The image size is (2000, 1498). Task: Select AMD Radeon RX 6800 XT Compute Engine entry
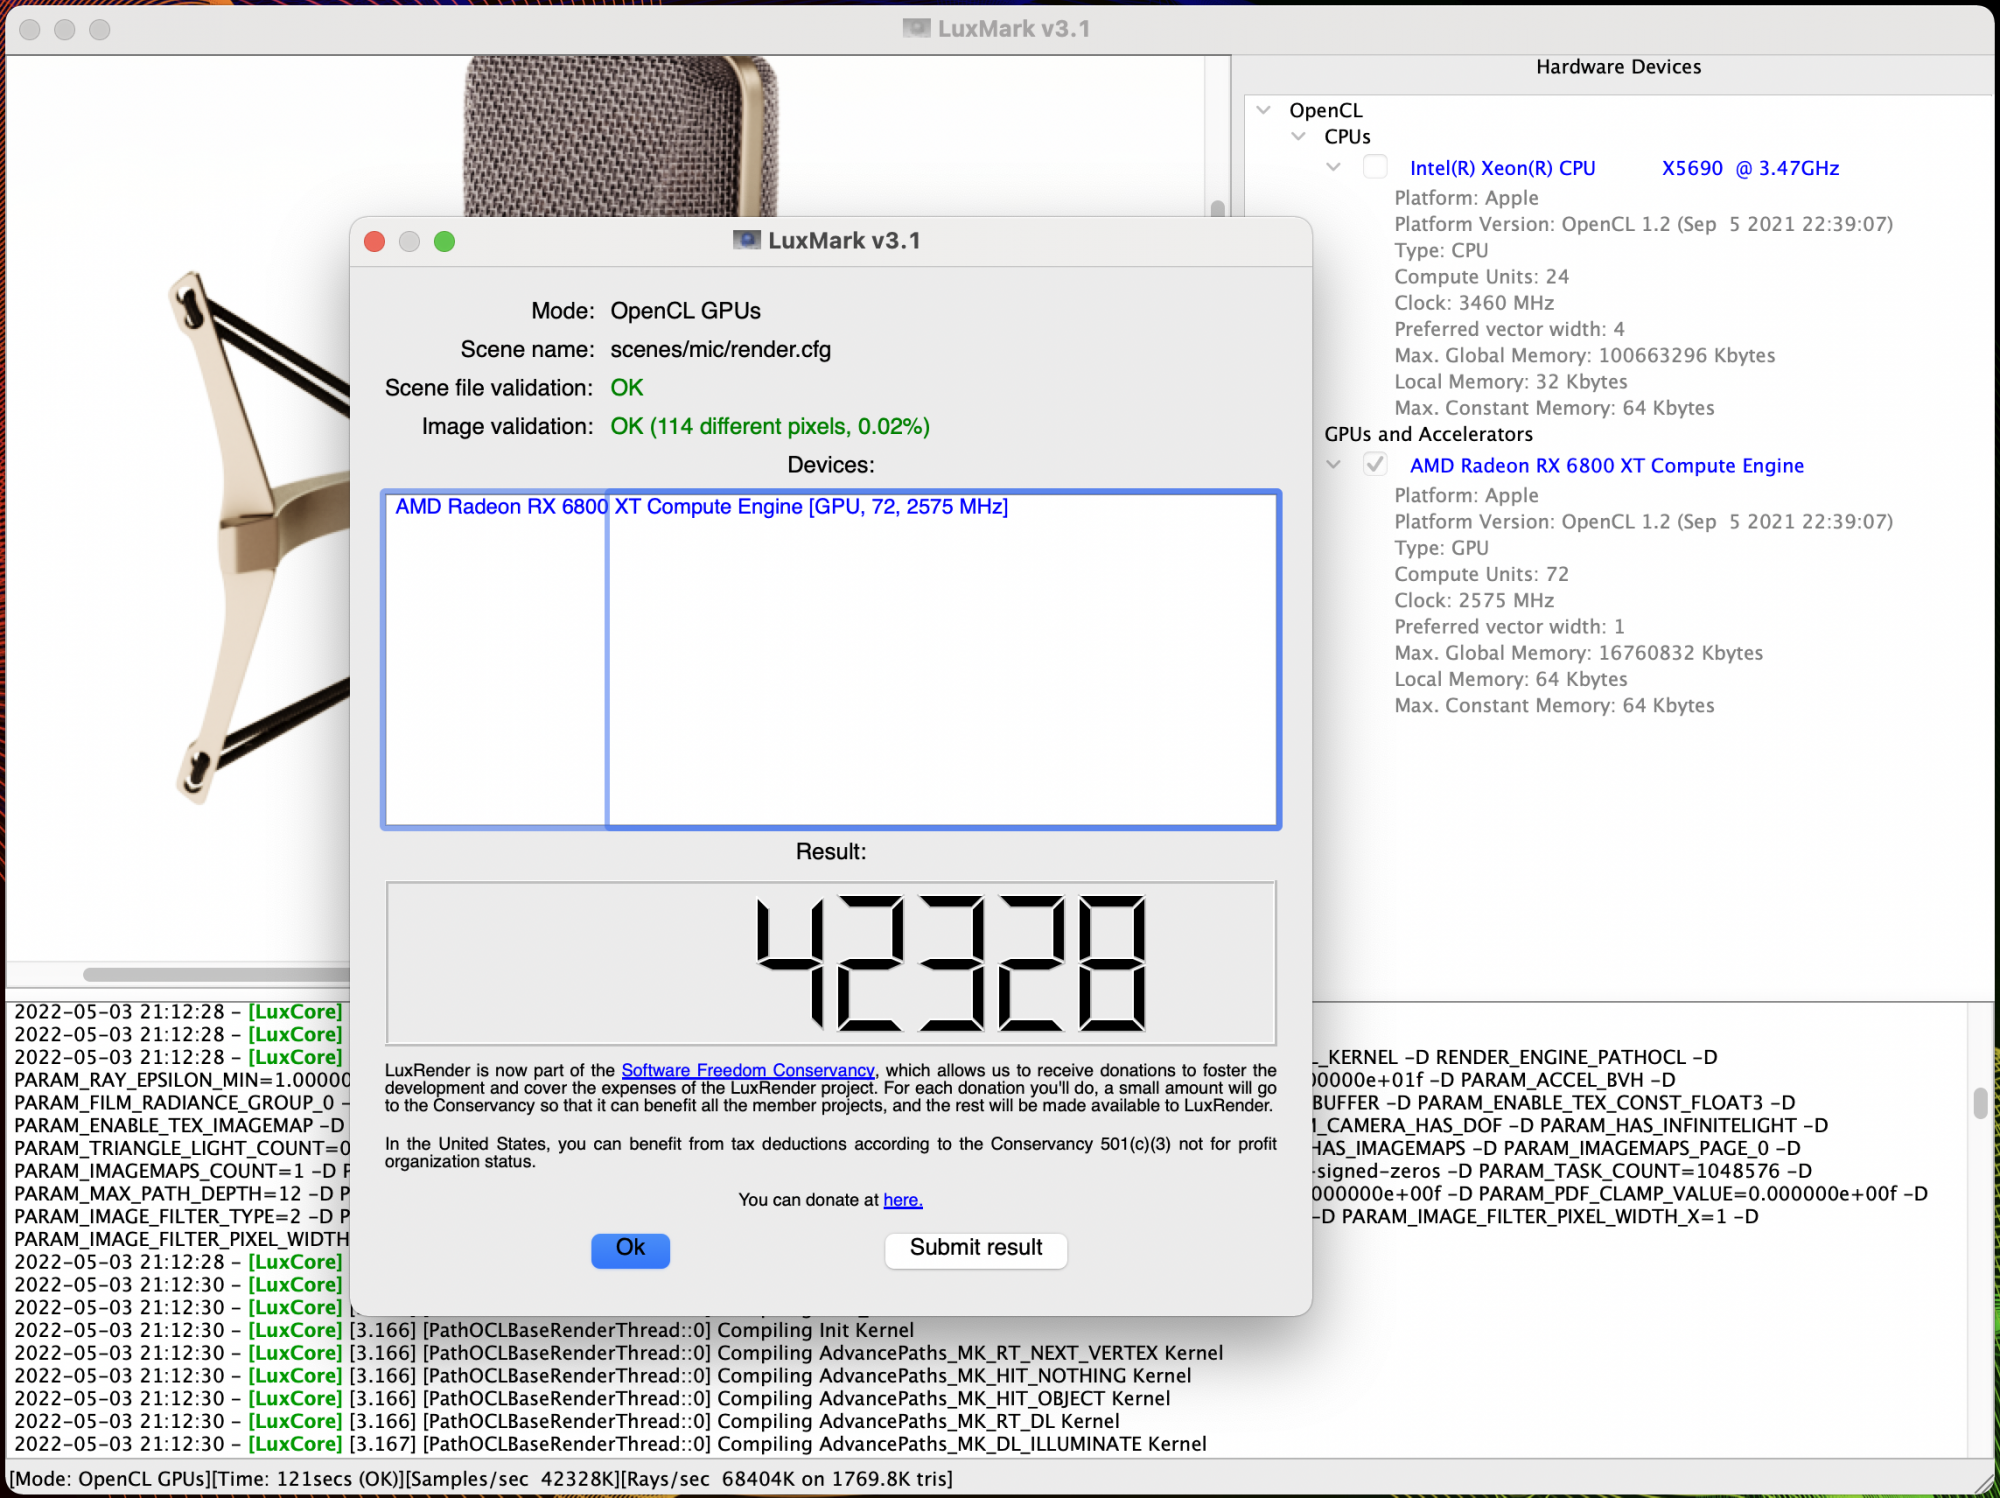[x=1607, y=465]
